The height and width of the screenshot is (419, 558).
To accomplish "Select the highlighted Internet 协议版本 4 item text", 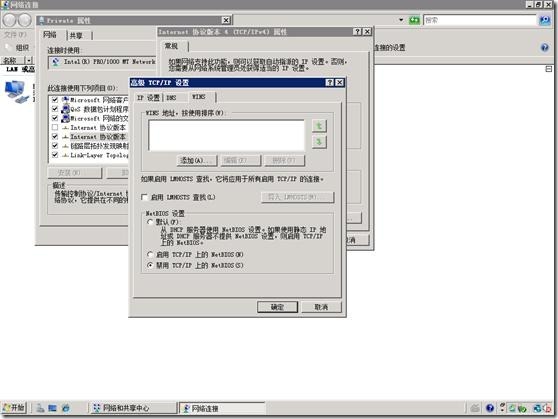I will 98,137.
